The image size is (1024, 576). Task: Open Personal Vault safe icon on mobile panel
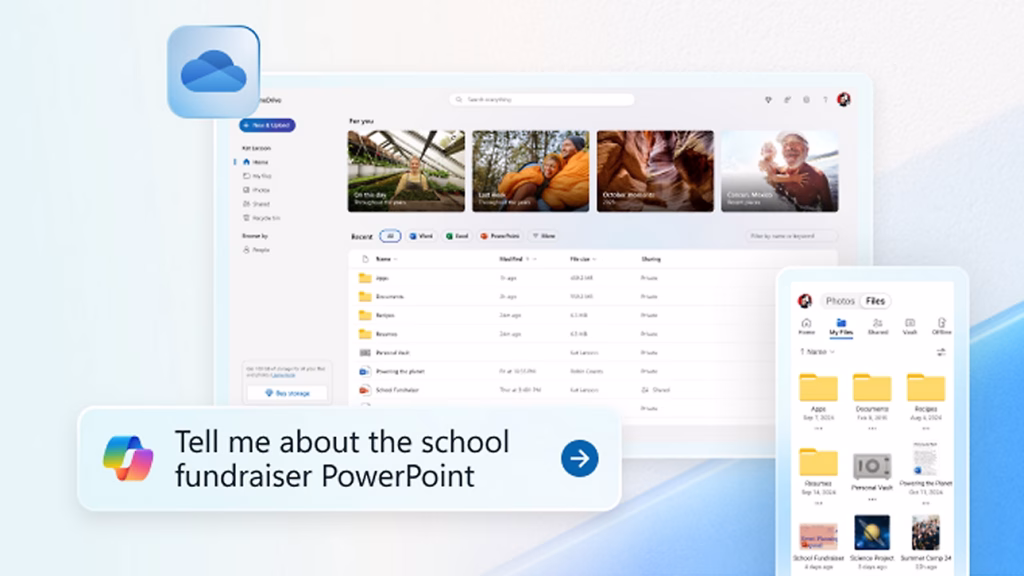coord(872,466)
